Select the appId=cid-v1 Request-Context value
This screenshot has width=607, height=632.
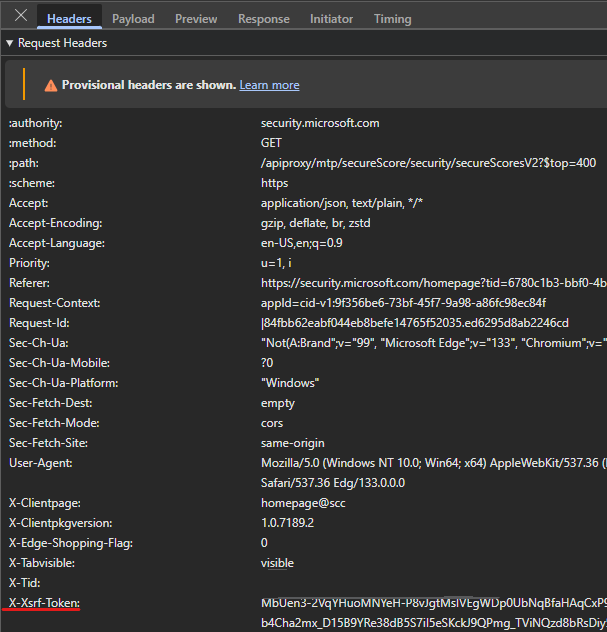coord(403,303)
